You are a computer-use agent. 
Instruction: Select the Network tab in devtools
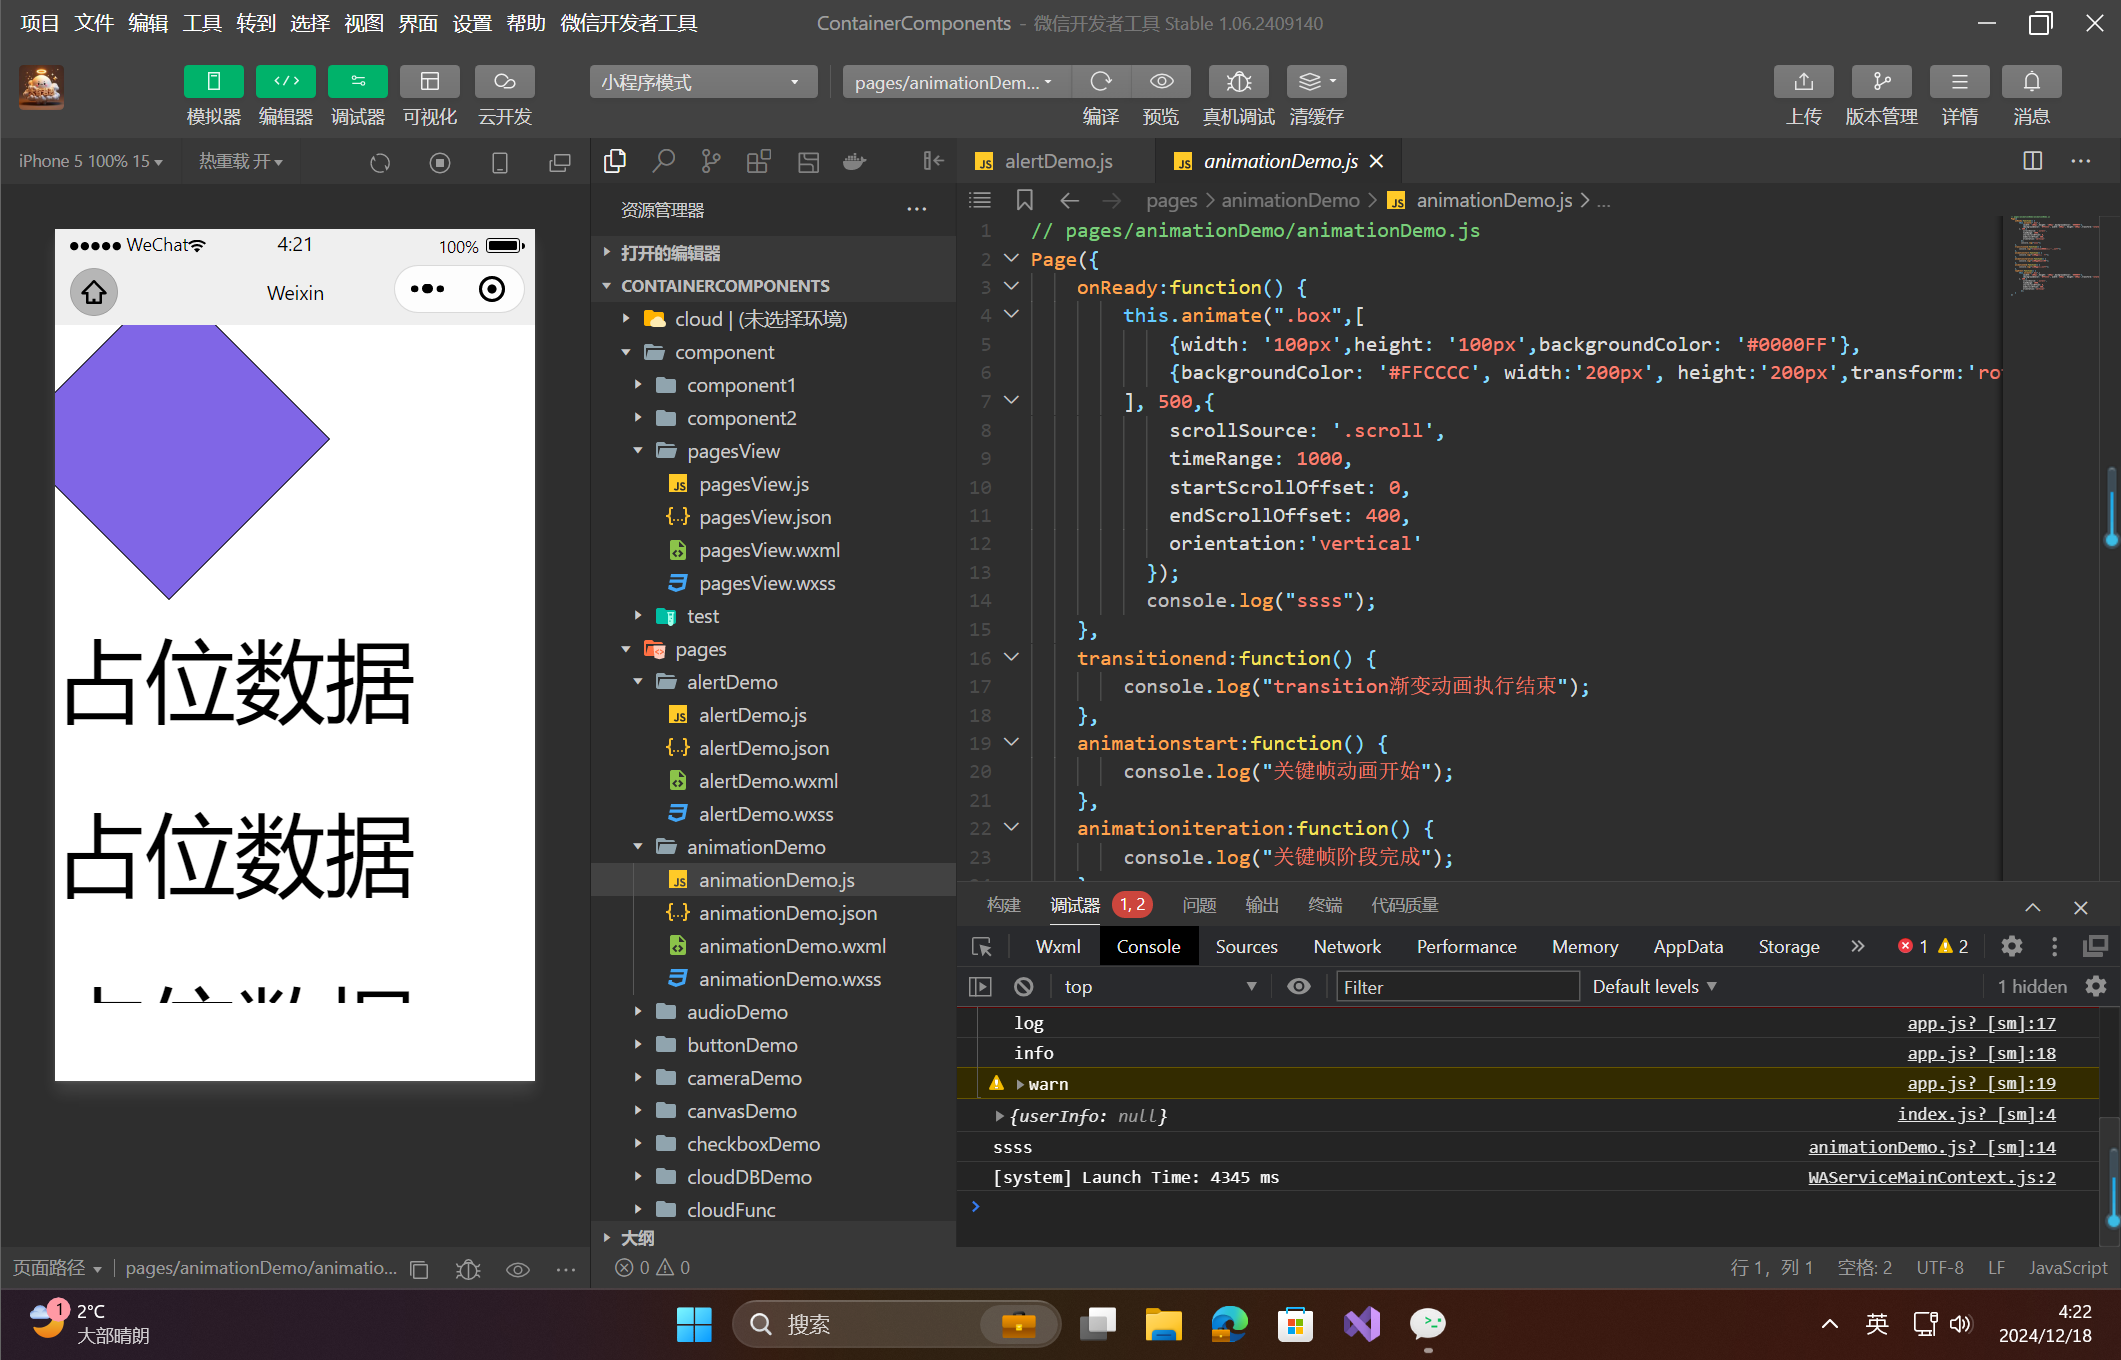(x=1346, y=946)
